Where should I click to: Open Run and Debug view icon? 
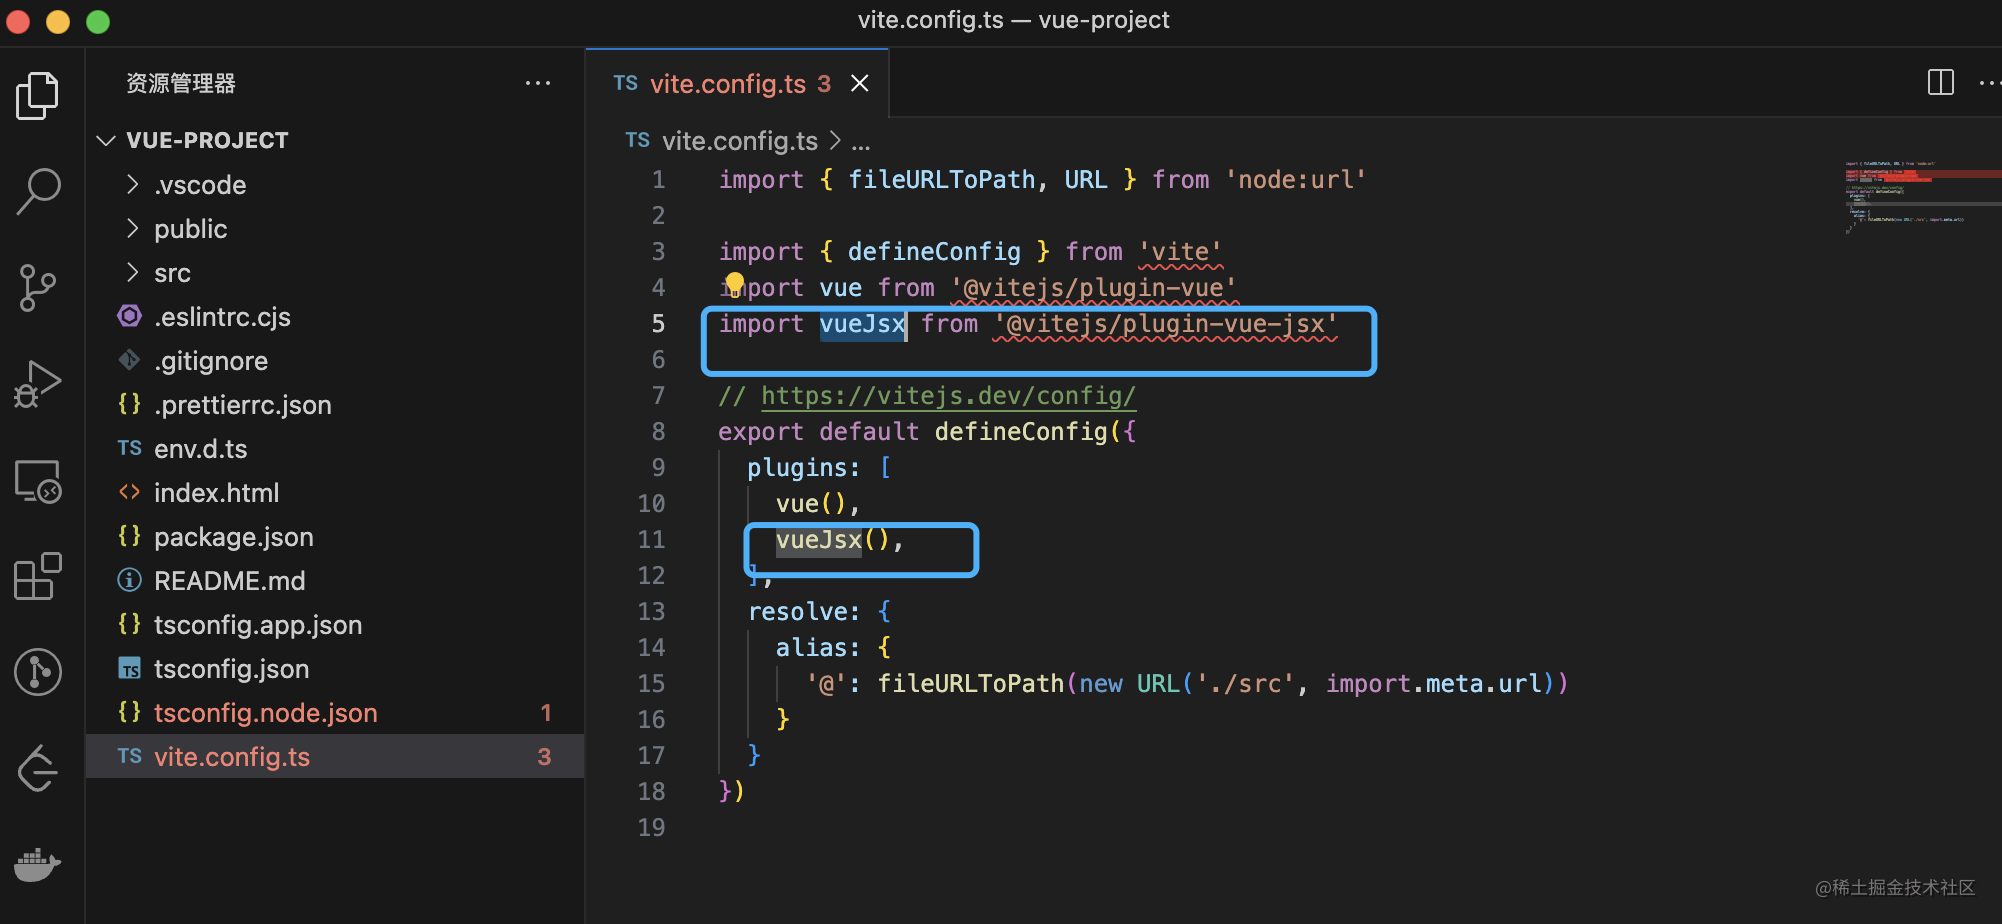38,384
